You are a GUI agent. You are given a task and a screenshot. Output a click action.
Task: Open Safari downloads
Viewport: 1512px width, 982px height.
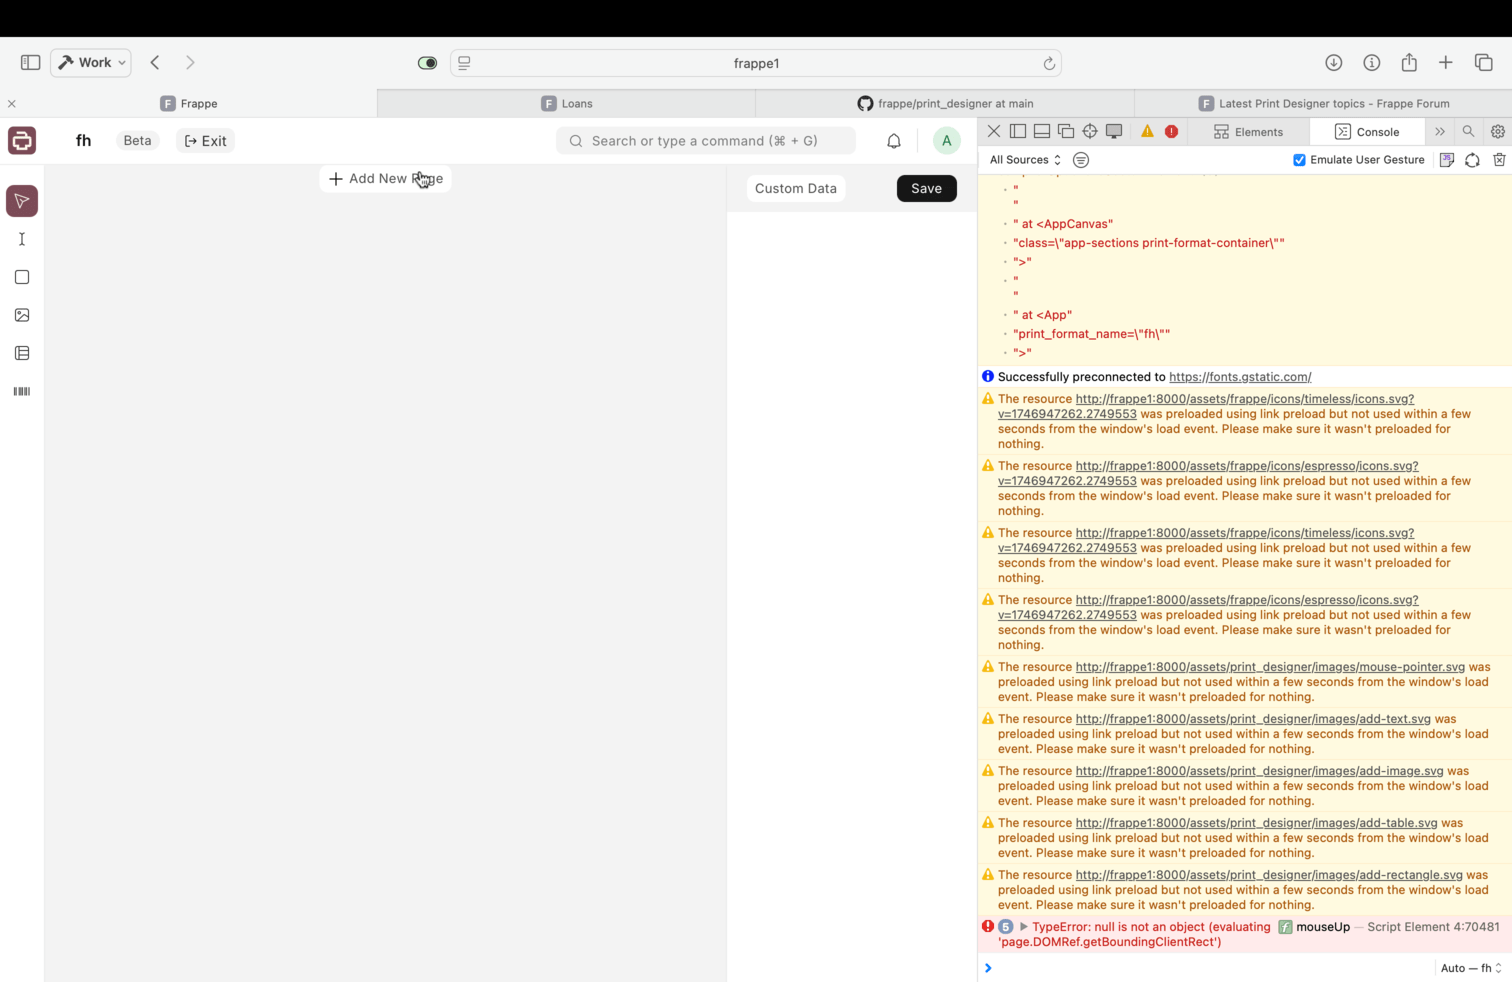pos(1333,62)
